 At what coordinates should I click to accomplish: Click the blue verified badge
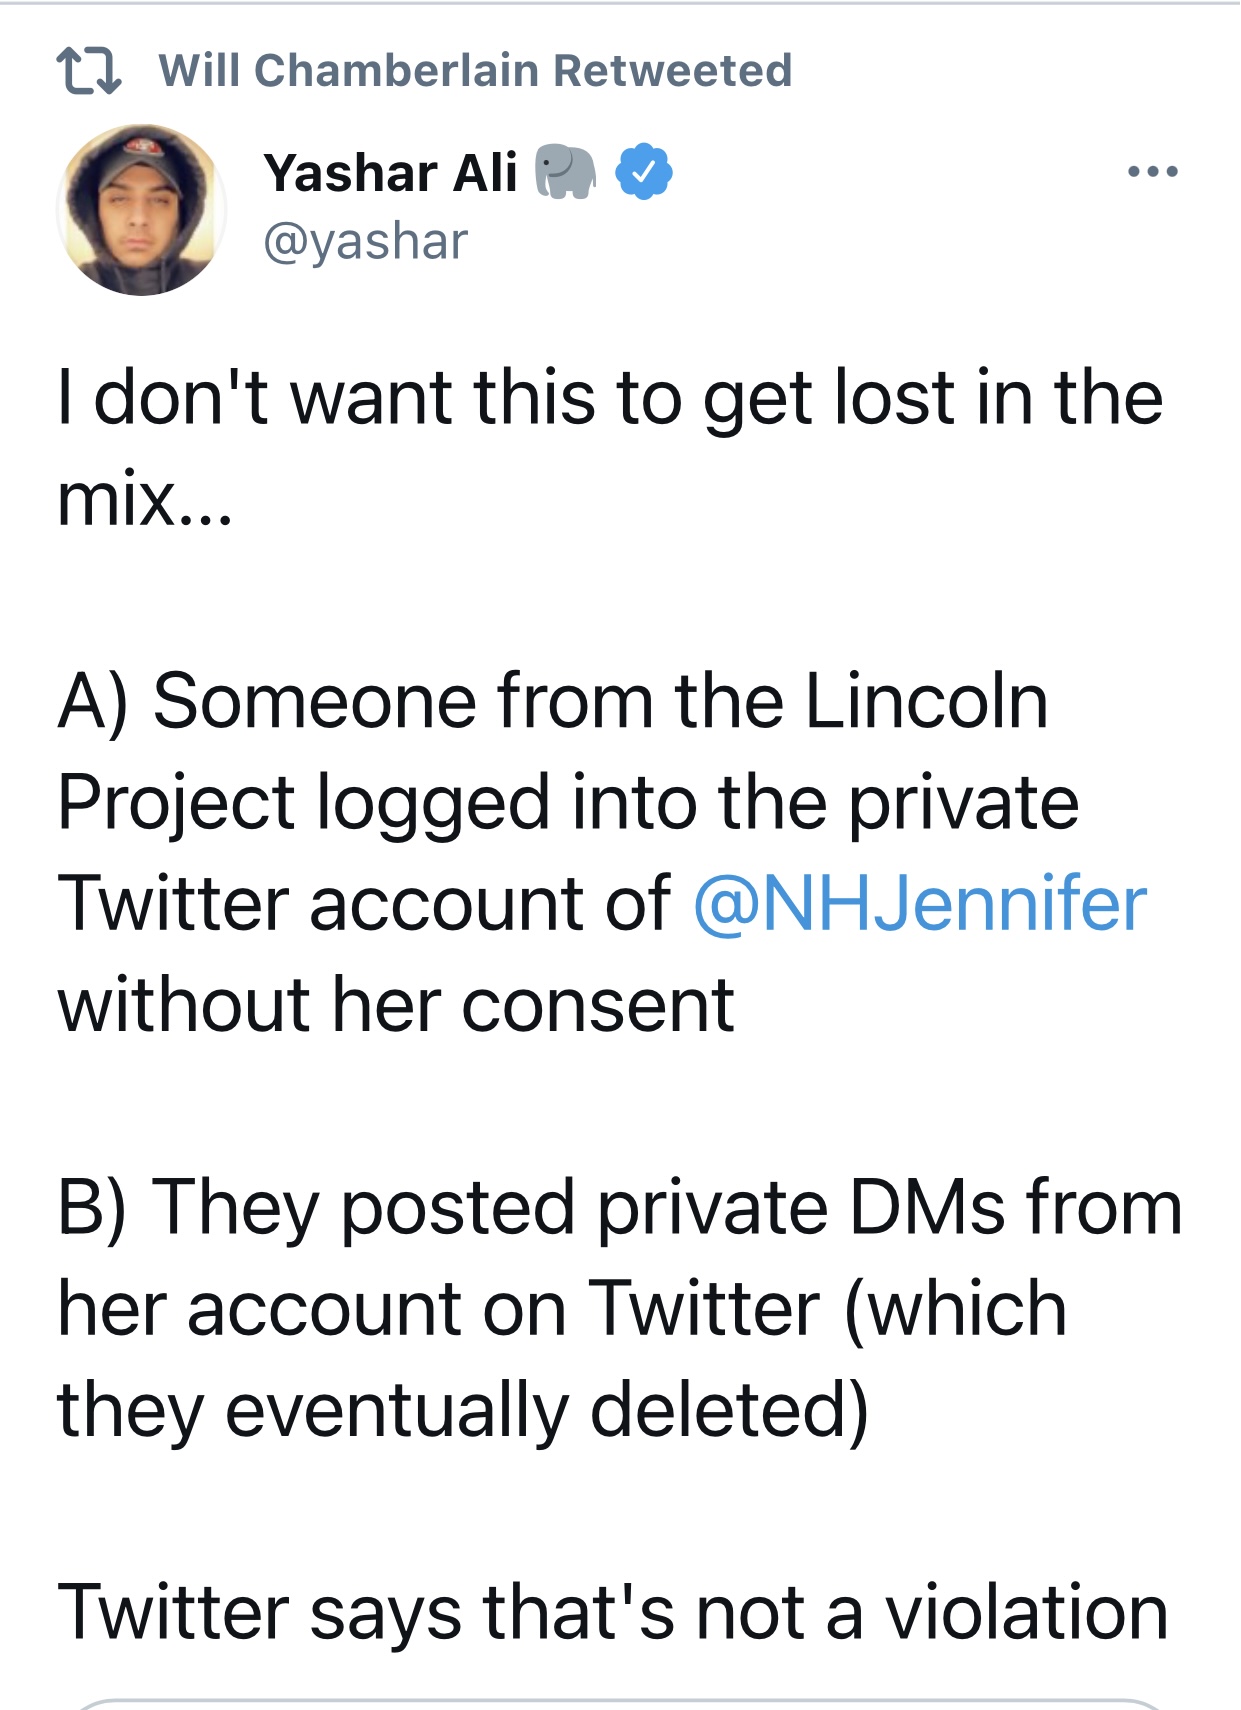(x=643, y=172)
